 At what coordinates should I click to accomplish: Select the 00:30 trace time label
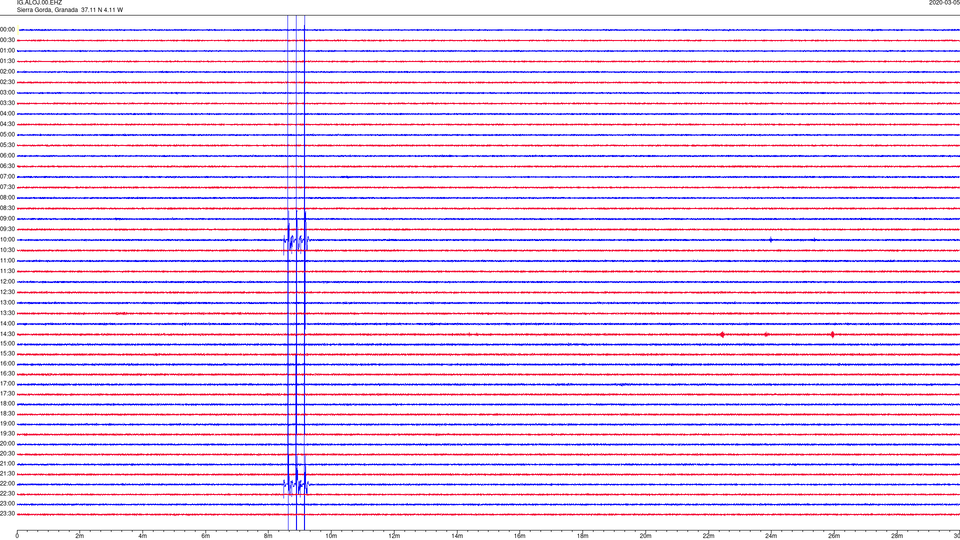click(x=7, y=40)
